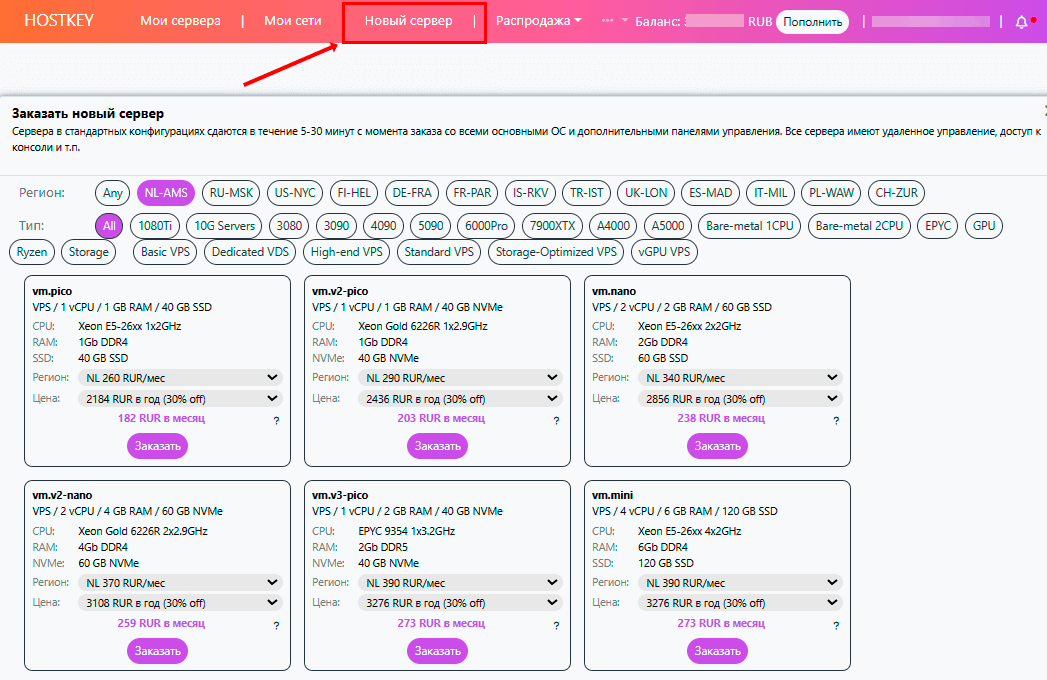Screen dimensions: 1047x680
Task: Click the help question mark in vm.v2-pico card
Action: coord(556,422)
